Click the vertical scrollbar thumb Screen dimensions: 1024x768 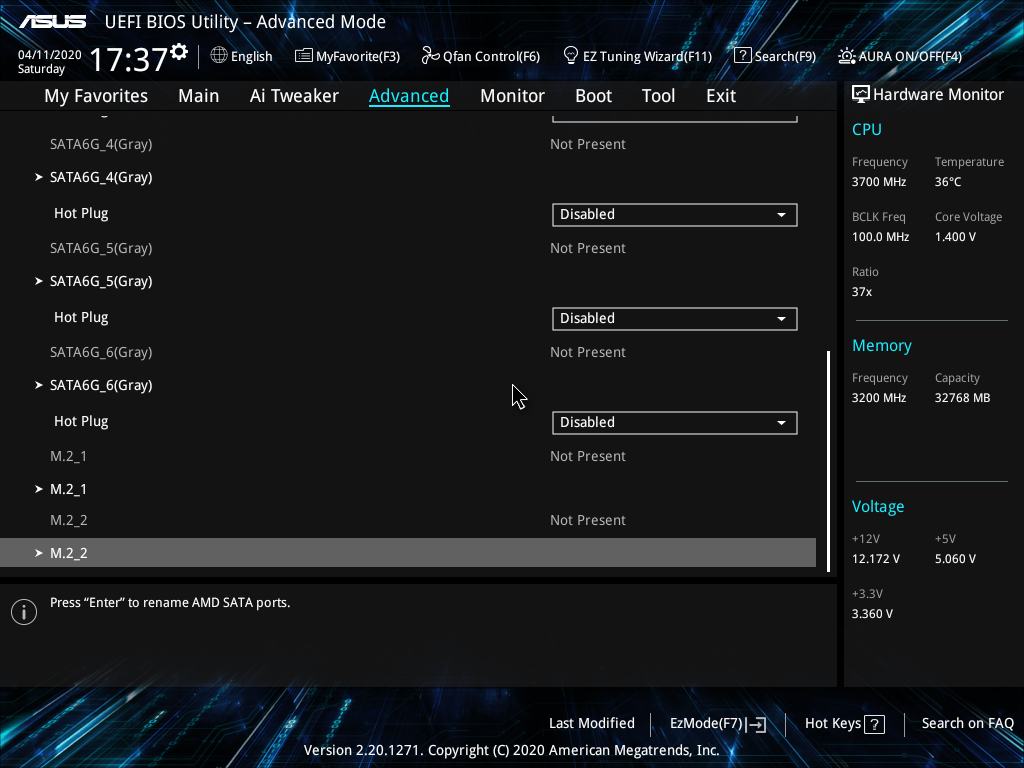[x=828, y=461]
